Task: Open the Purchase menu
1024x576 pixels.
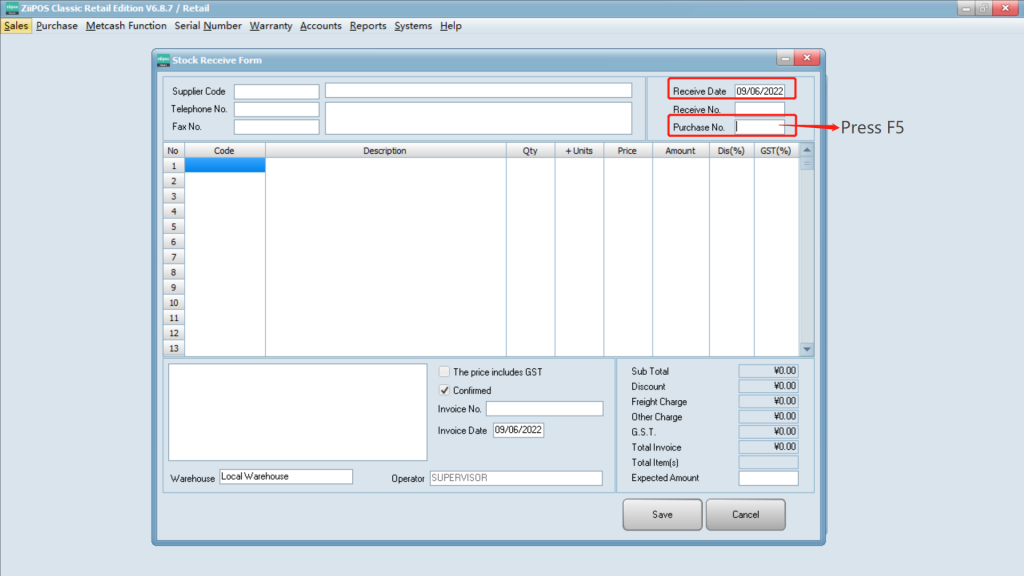Action: point(57,26)
